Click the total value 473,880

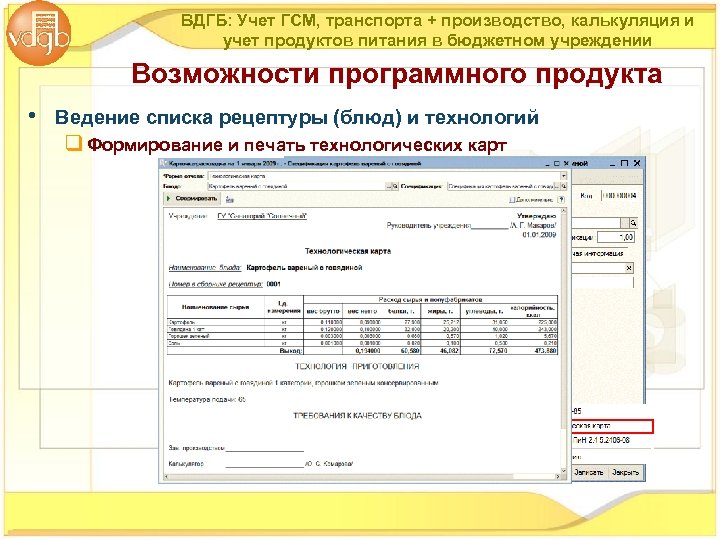545,351
